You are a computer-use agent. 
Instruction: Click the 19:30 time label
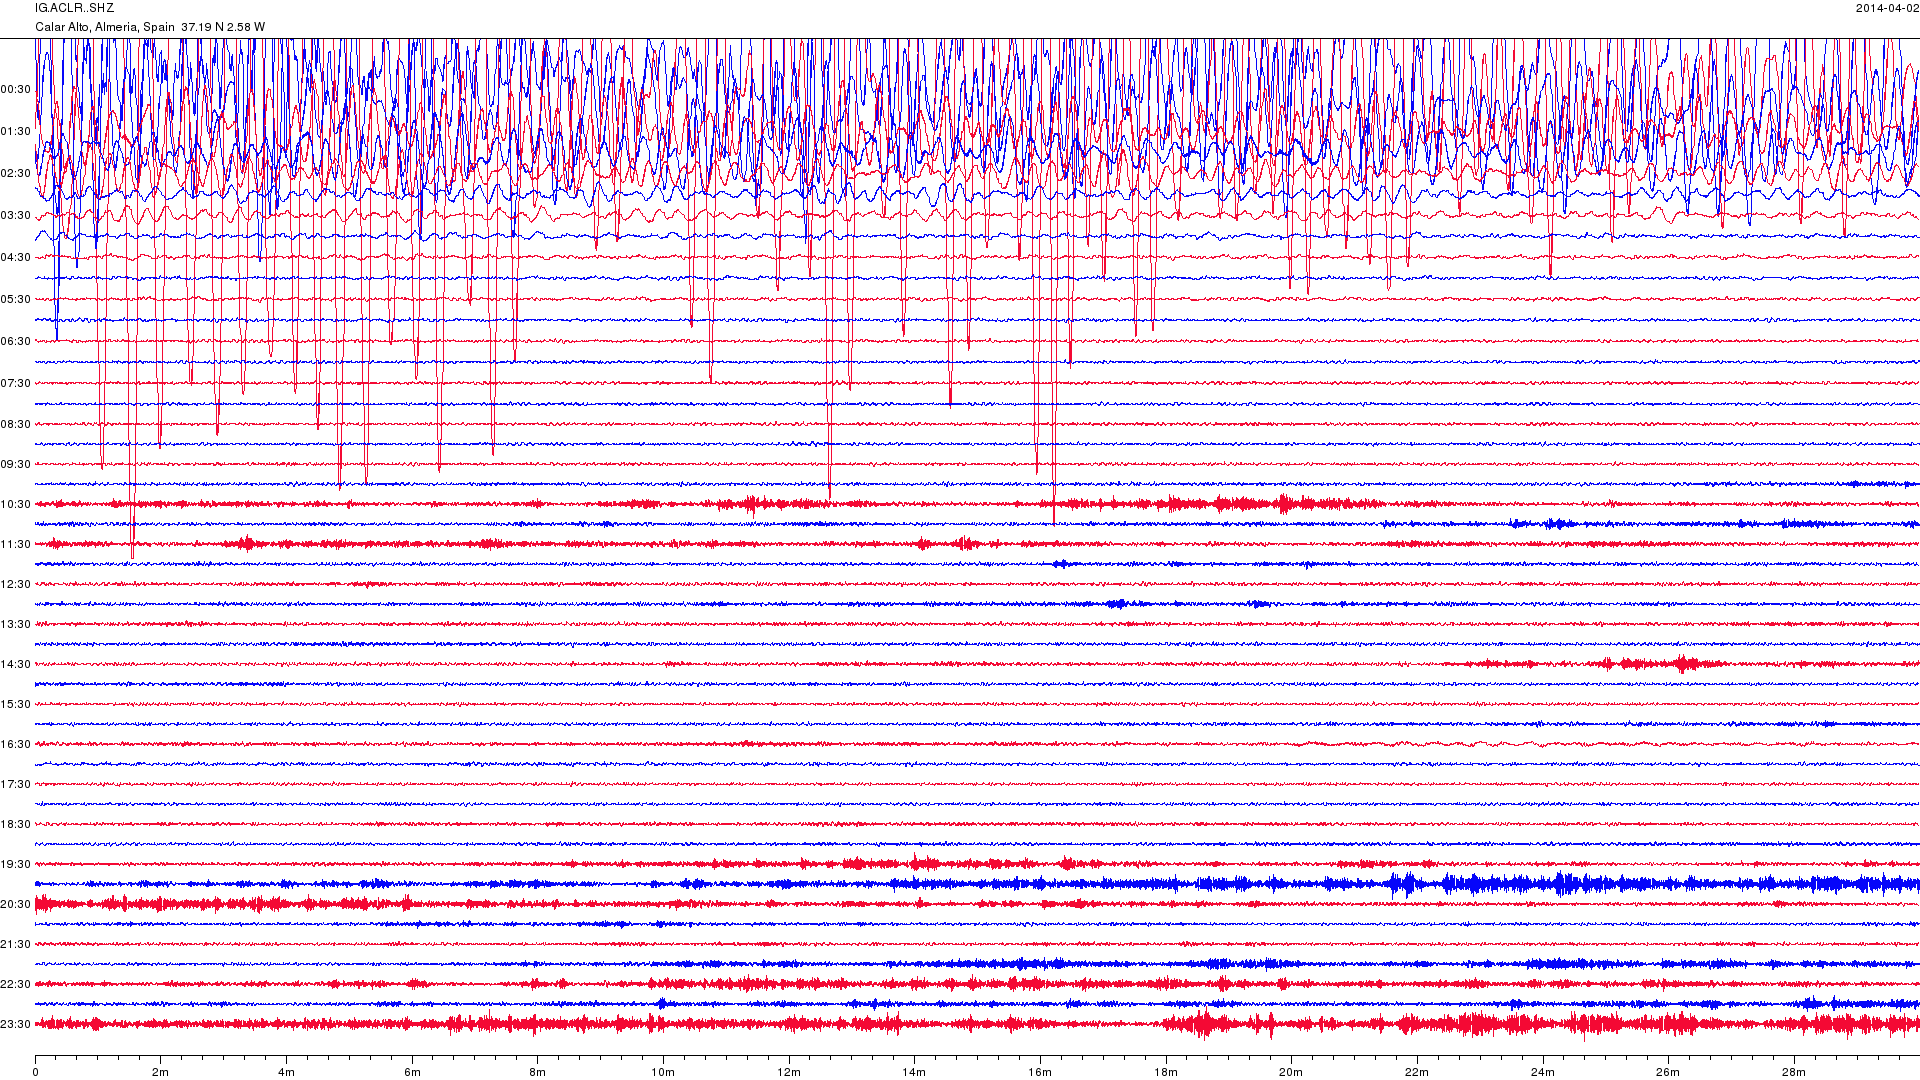16,865
